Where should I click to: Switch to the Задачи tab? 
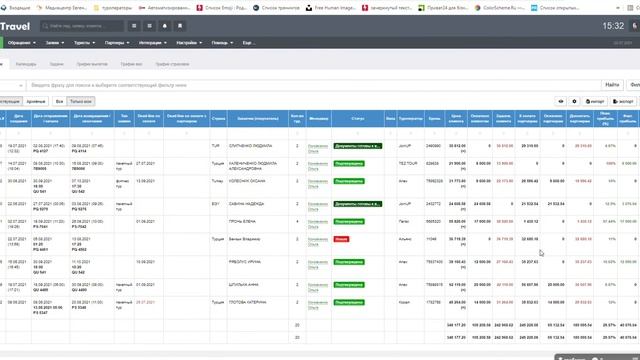[x=56, y=64]
